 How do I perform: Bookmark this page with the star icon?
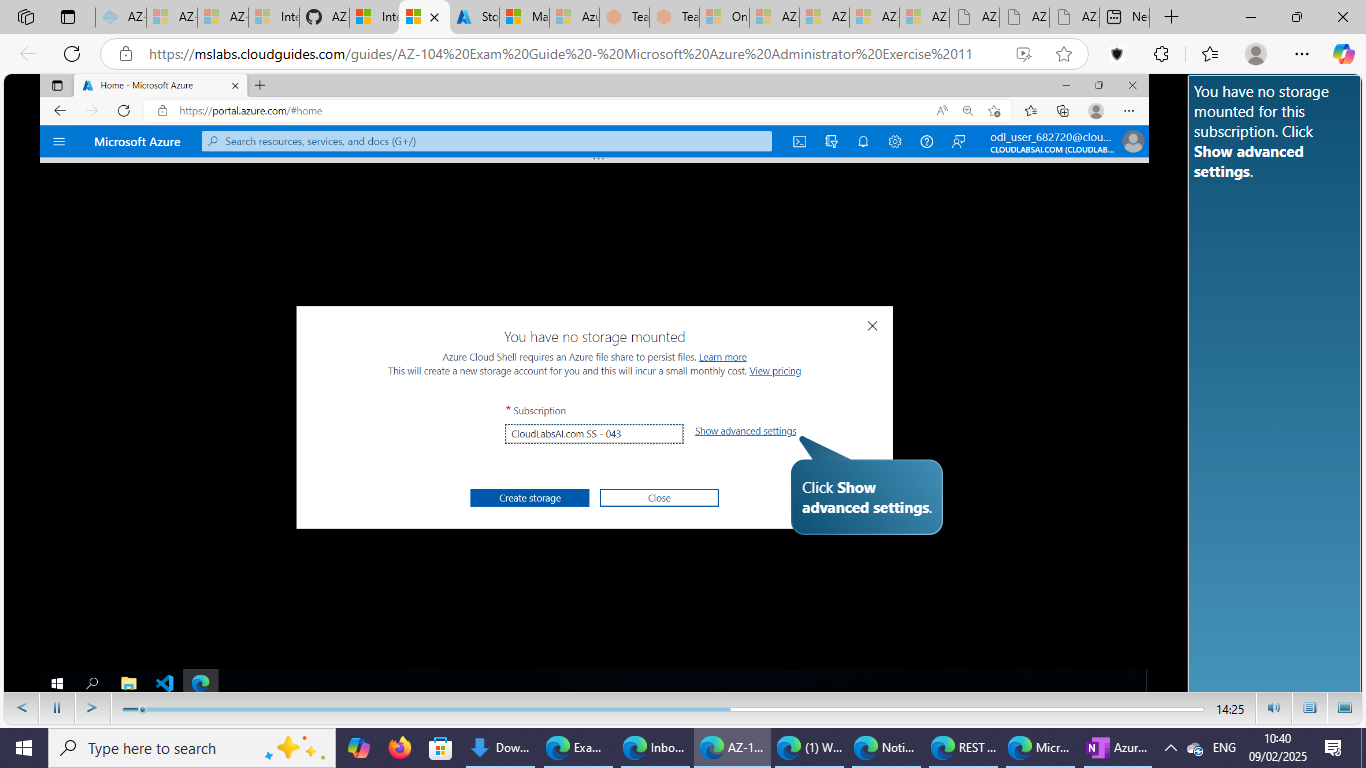tap(1064, 54)
